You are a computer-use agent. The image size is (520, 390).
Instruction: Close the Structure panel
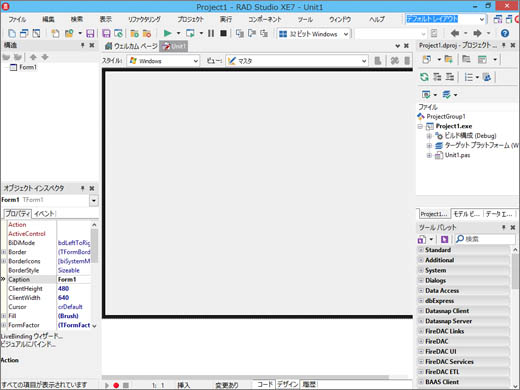coord(92,45)
